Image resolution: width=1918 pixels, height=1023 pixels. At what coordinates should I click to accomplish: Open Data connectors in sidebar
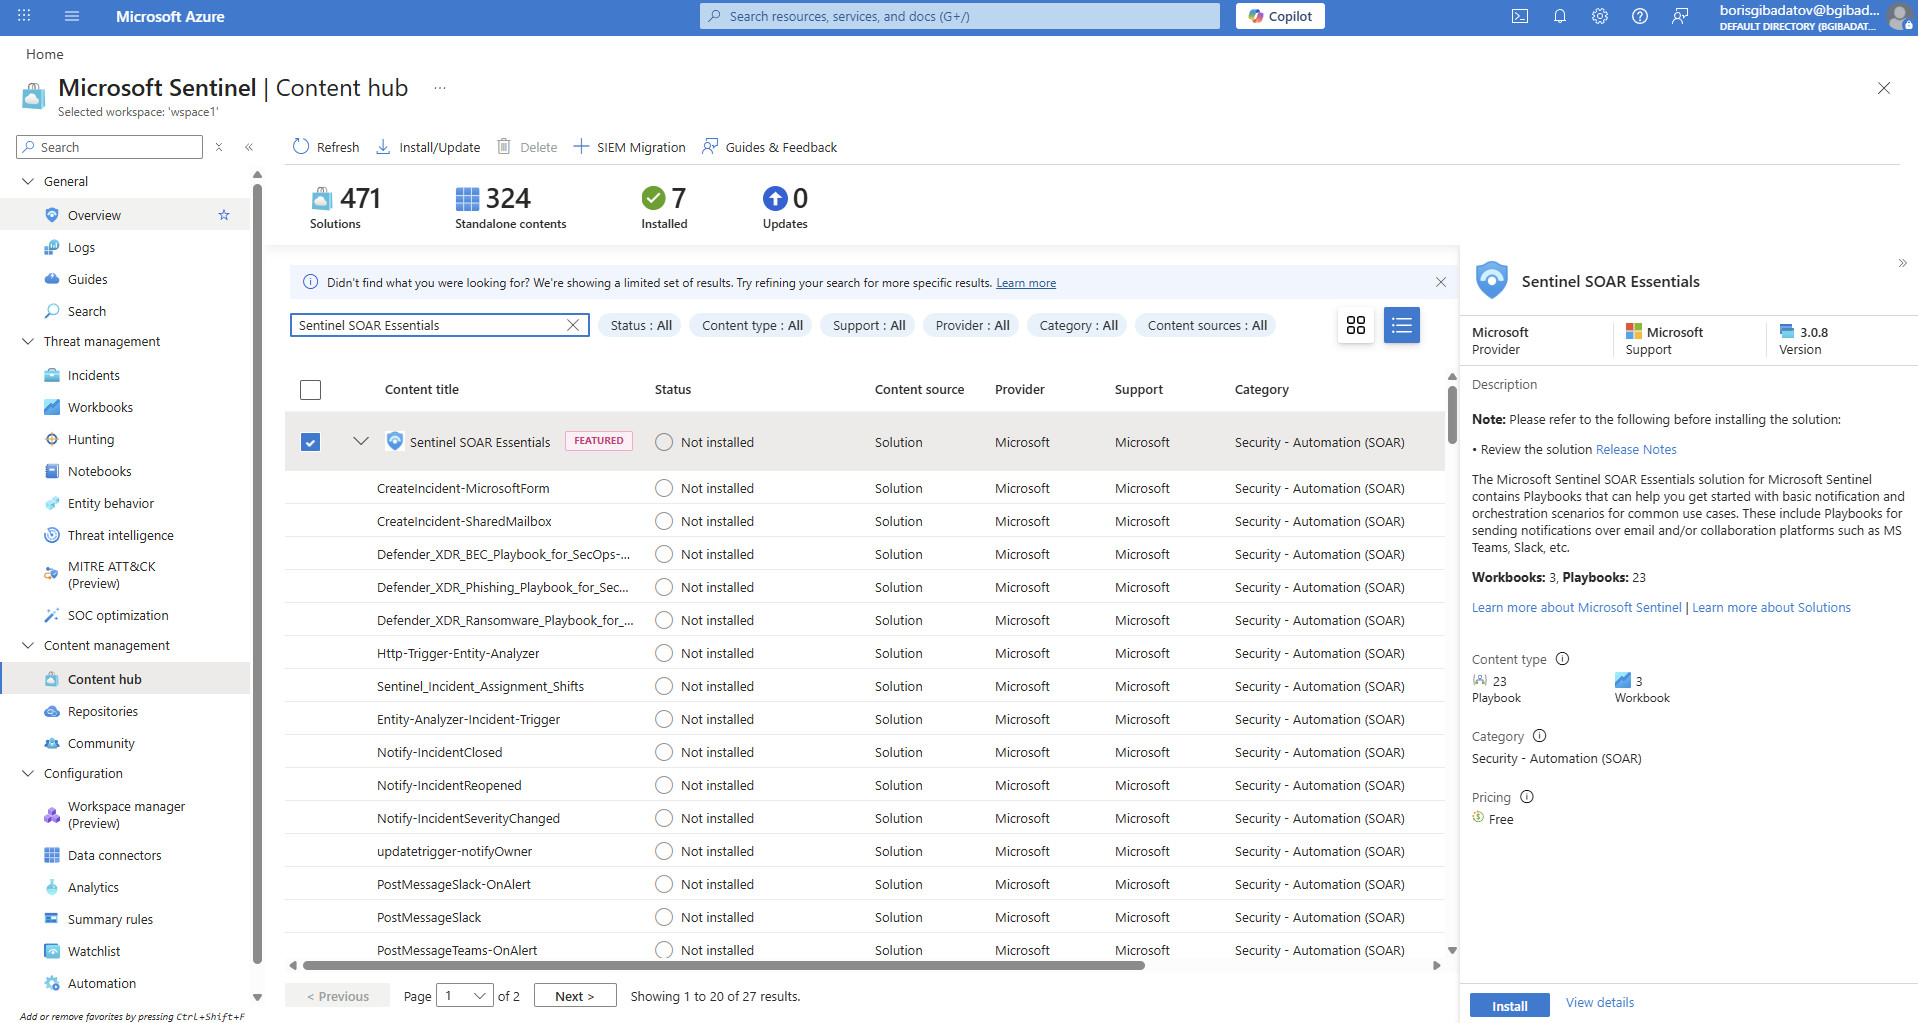pyautogui.click(x=114, y=855)
